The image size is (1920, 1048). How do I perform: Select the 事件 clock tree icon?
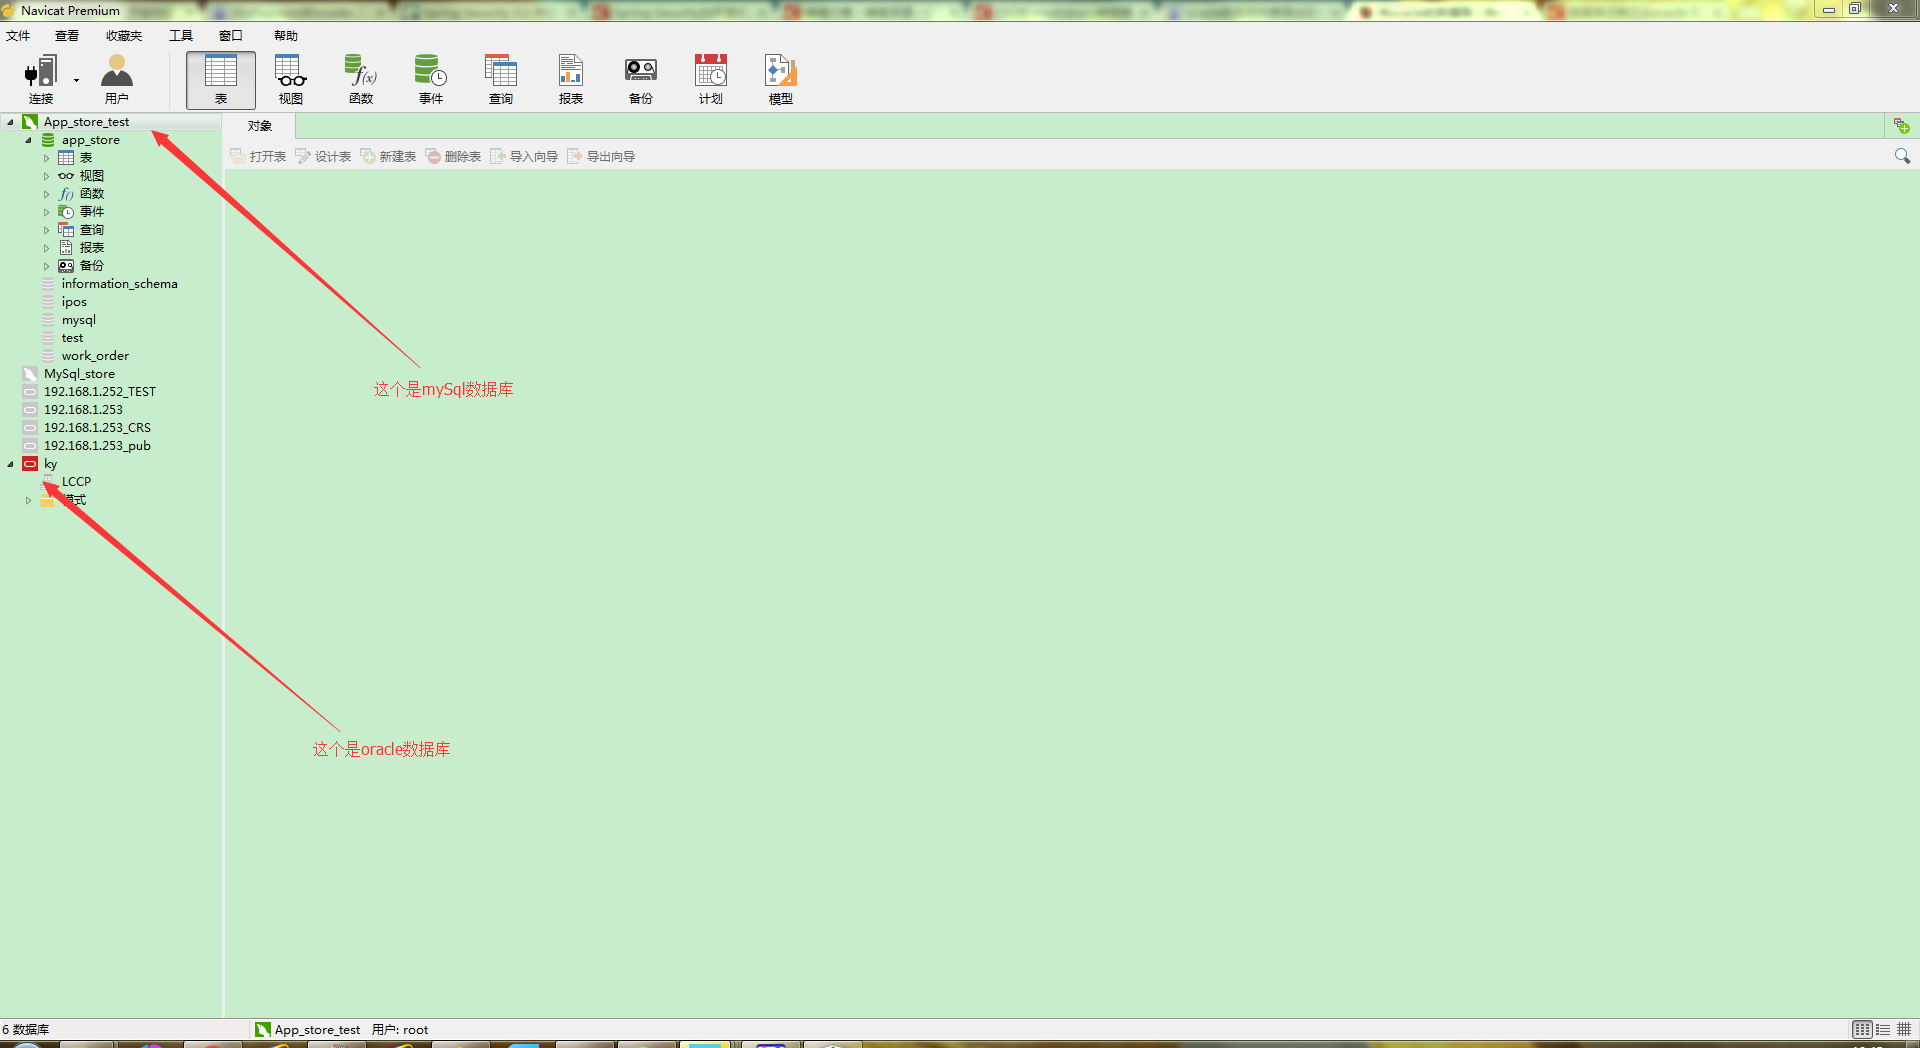tap(66, 212)
